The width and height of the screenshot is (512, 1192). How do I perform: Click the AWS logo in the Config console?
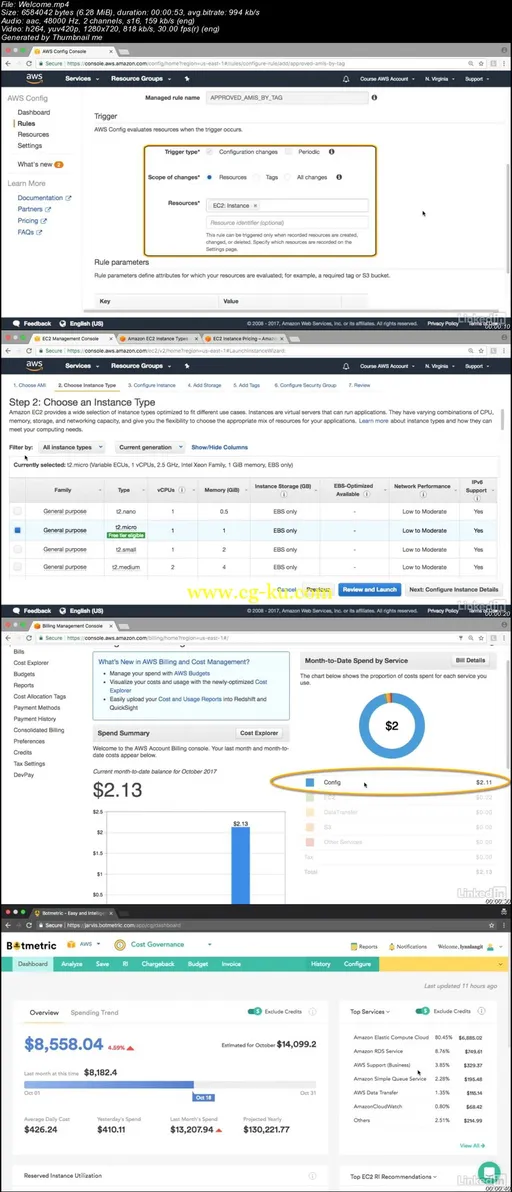tap(34, 78)
